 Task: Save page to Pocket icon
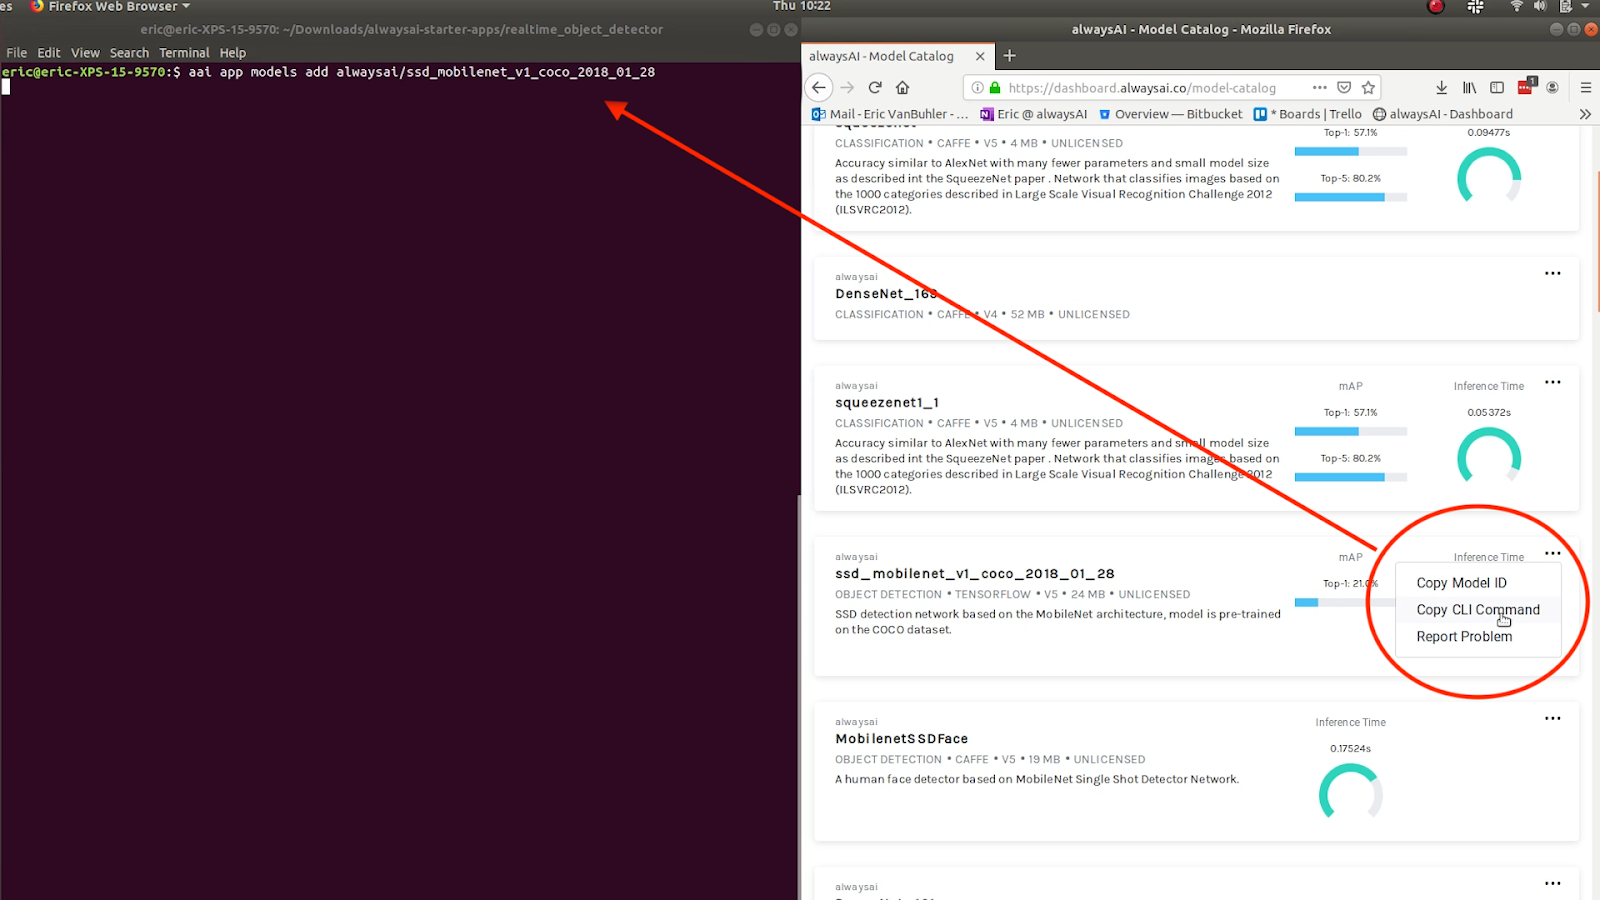(1344, 87)
